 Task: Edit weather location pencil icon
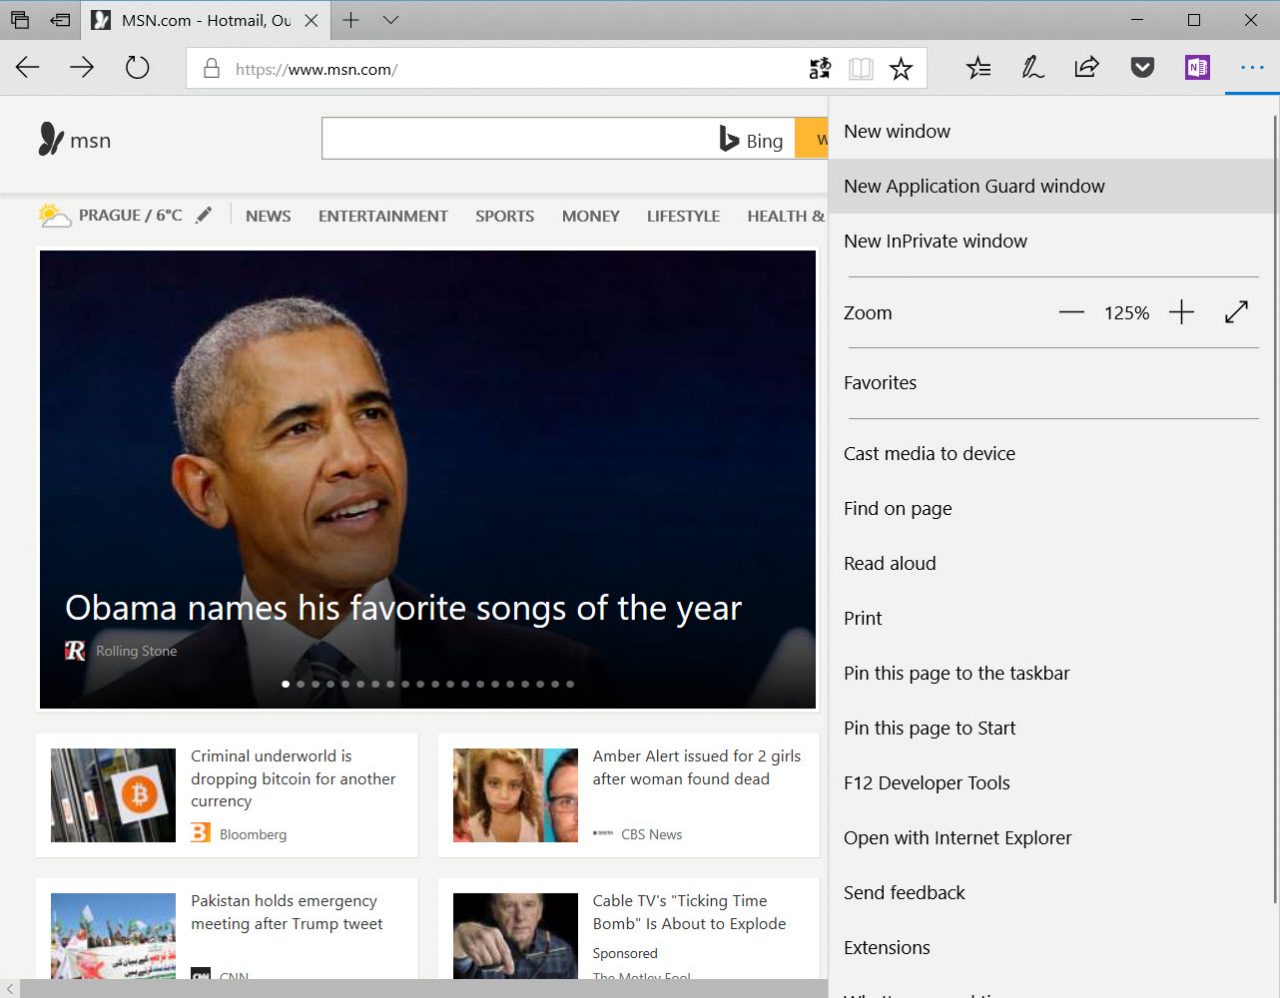tap(204, 214)
